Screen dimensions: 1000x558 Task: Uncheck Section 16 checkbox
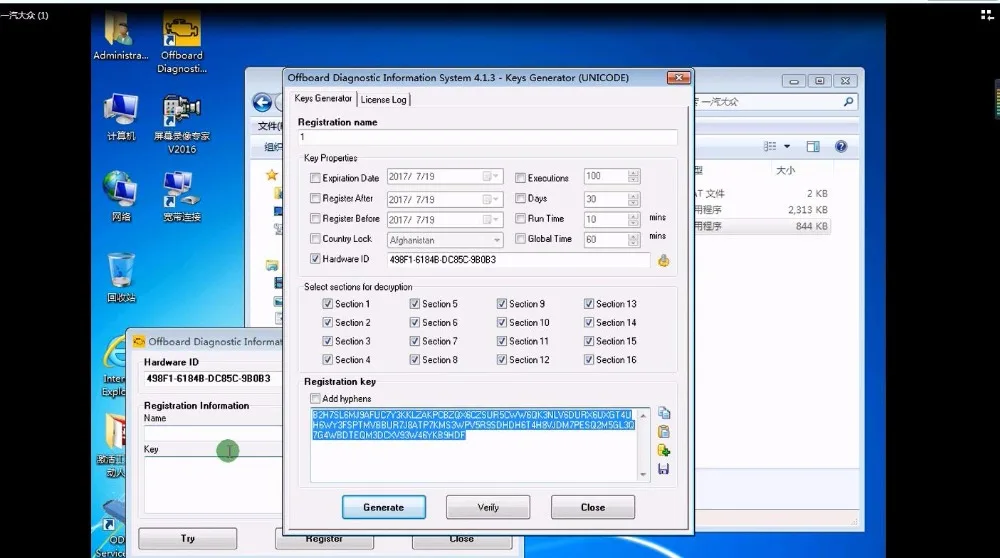[589, 360]
